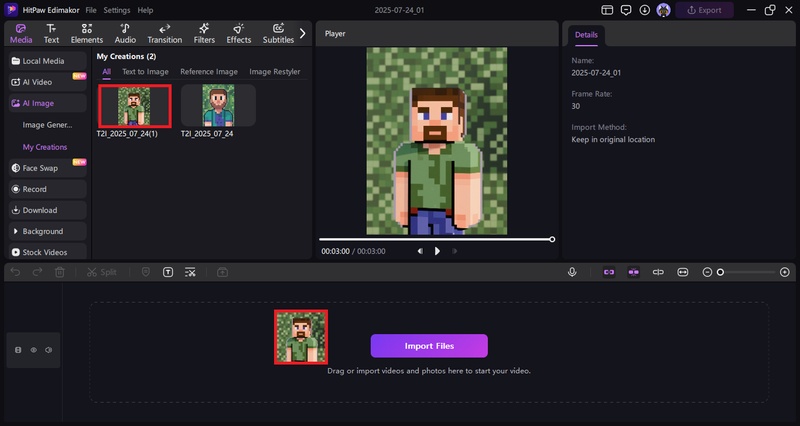Click the timeline zoom slider handle

click(x=720, y=272)
